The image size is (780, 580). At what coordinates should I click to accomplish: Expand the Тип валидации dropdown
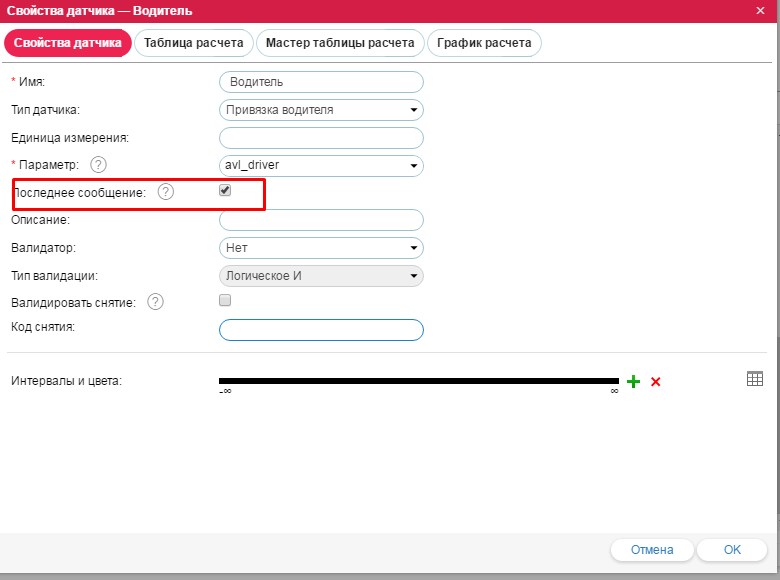(x=320, y=275)
